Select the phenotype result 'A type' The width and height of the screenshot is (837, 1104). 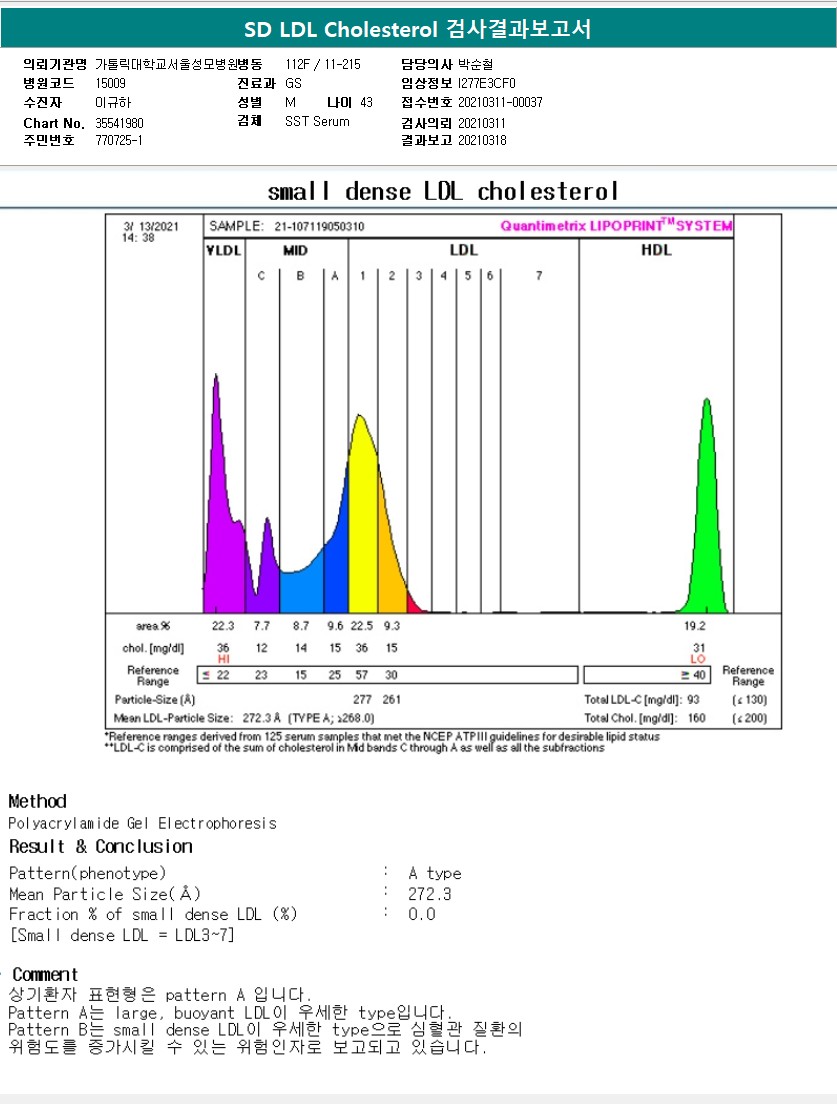pyautogui.click(x=434, y=873)
